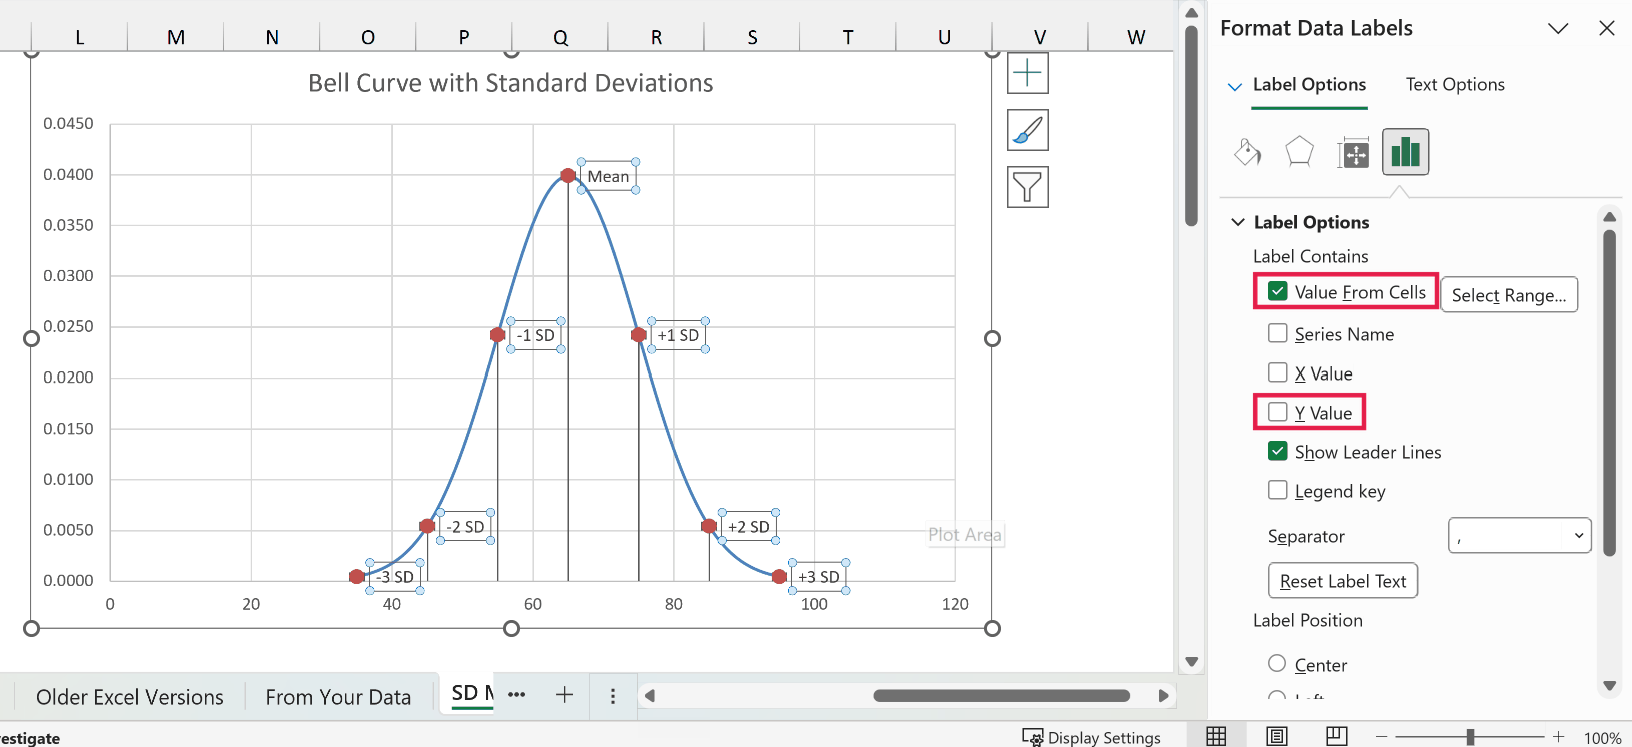The image size is (1632, 747).
Task: Open the Separator dropdown
Action: point(1519,535)
